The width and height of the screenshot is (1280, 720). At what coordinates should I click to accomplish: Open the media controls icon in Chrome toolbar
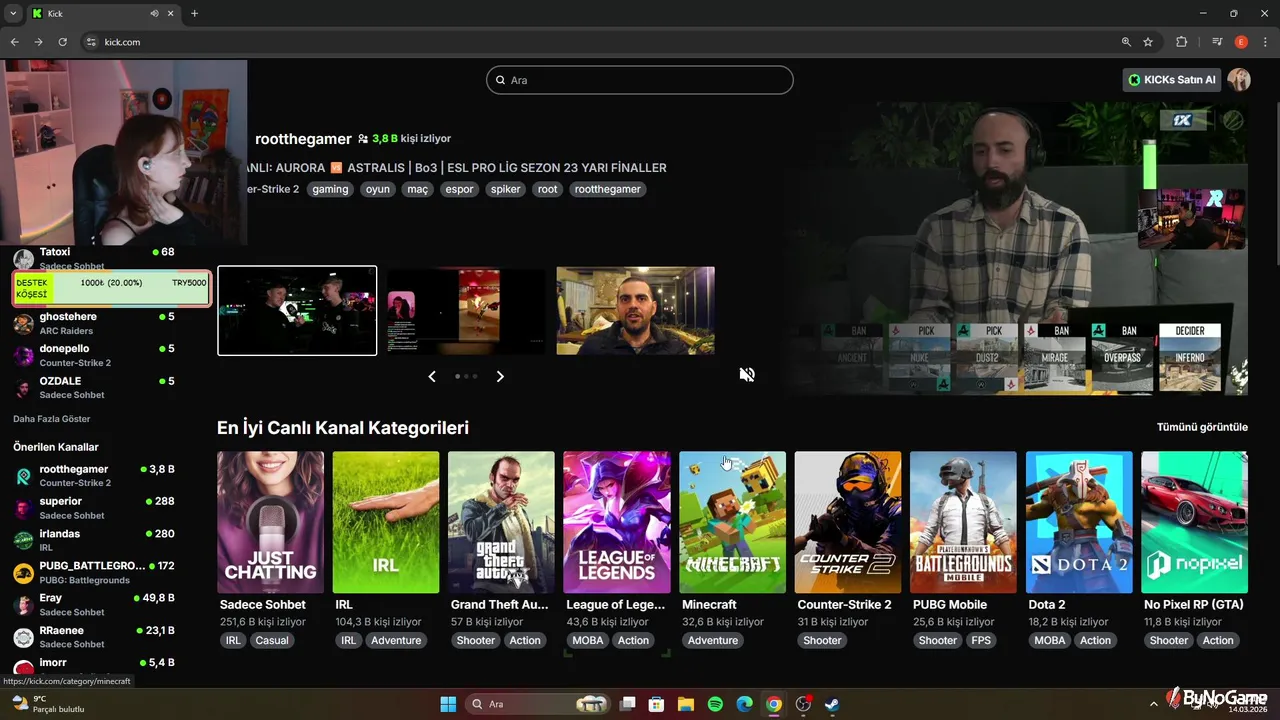click(x=1217, y=42)
